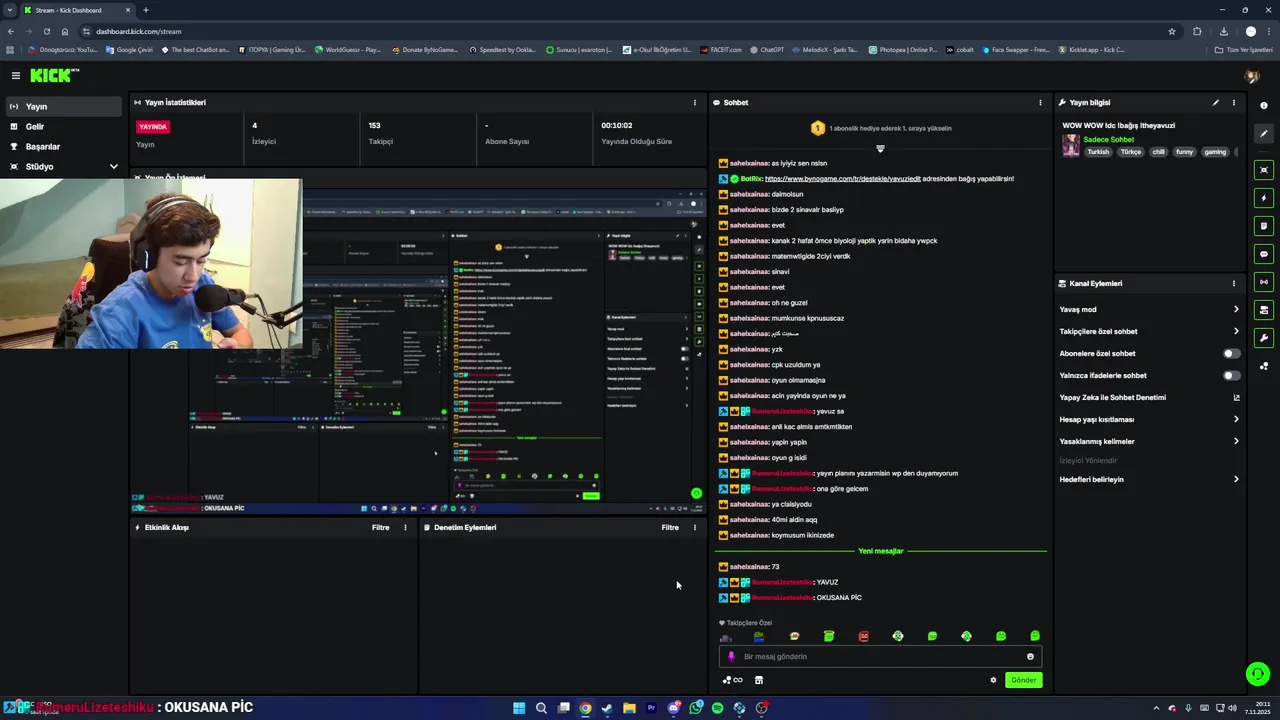Screen dimensions: 1280x720
Task: Toggle Yalnızca ifadelerle sohbet switch
Action: point(1232,375)
